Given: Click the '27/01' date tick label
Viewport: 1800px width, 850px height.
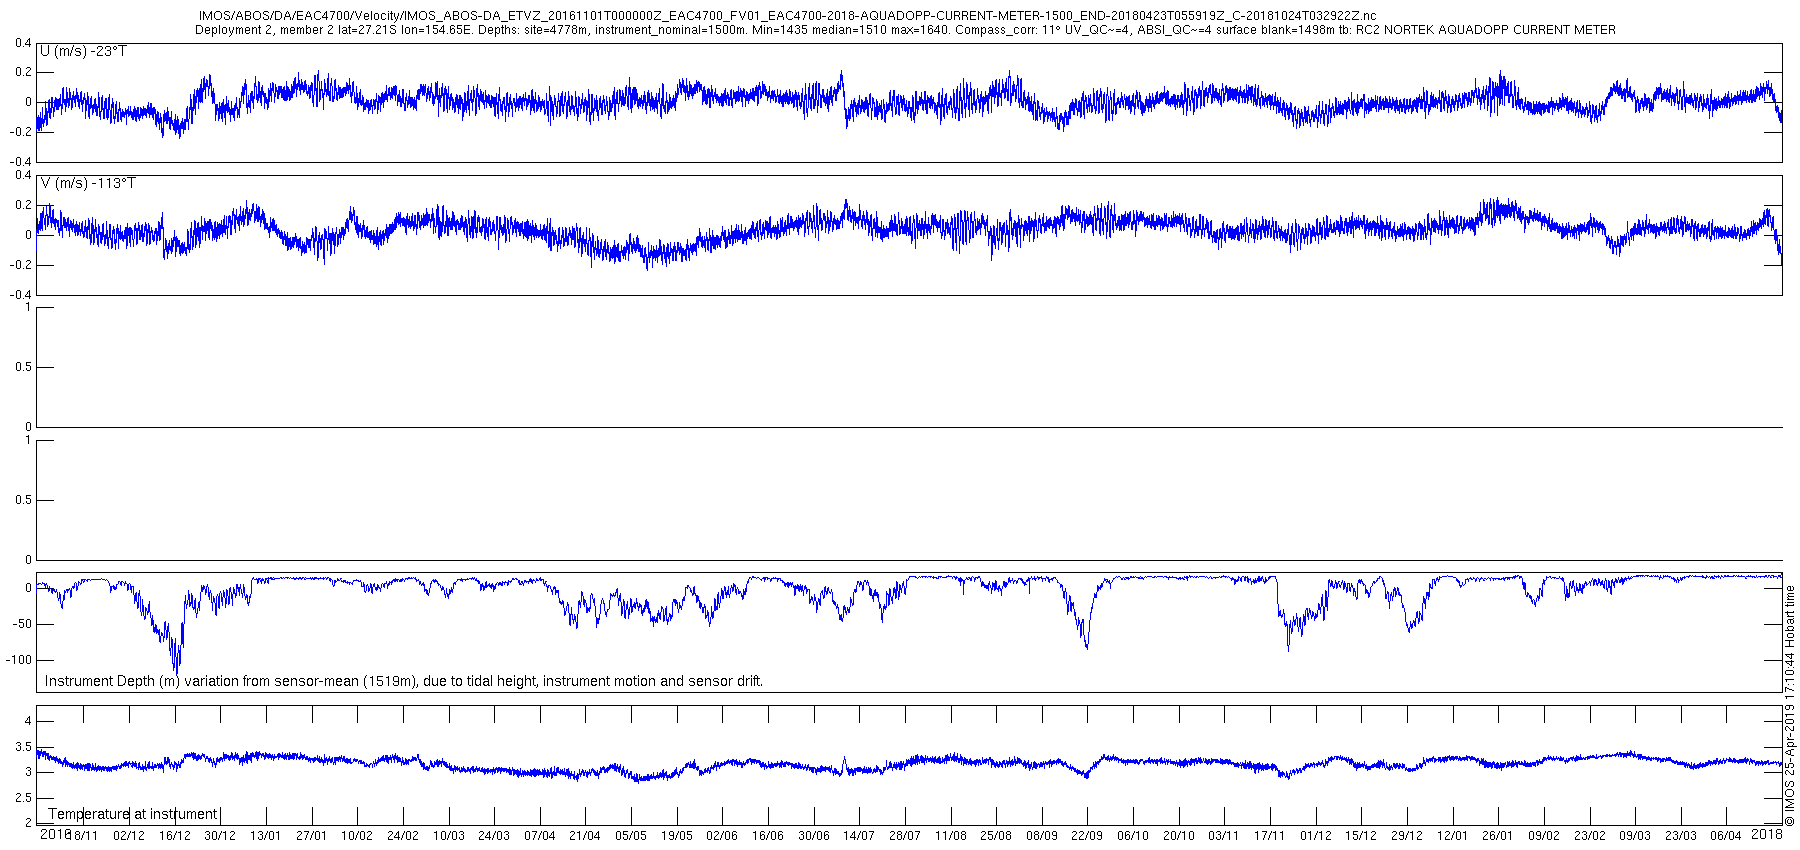Looking at the screenshot, I should [312, 835].
